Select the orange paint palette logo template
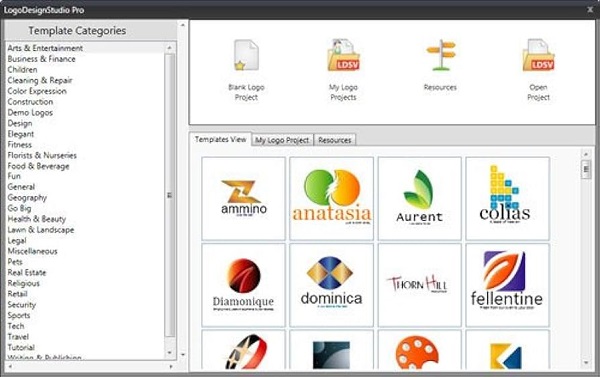The image size is (600, 377). coord(419,350)
